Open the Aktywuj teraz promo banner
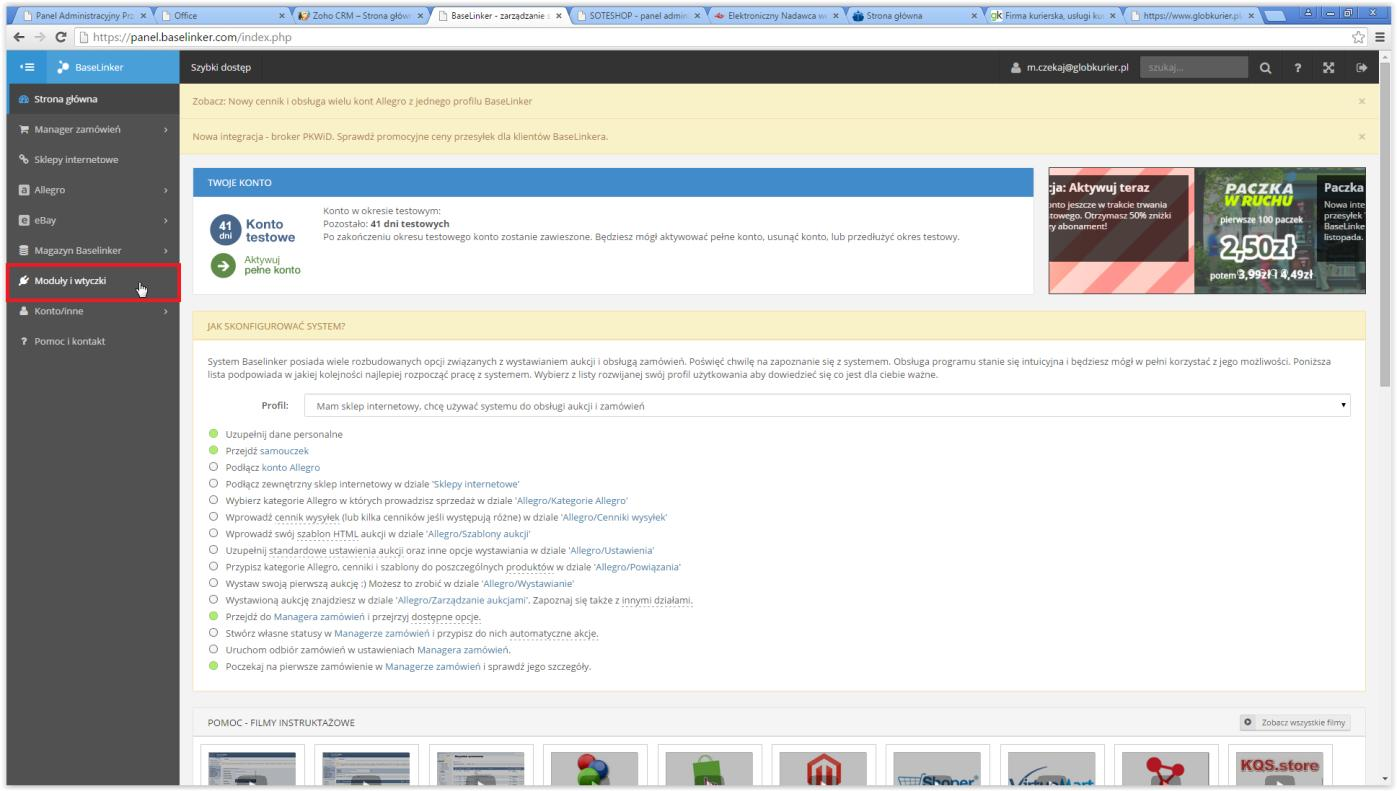This screenshot has height=791, width=1397. 1119,230
